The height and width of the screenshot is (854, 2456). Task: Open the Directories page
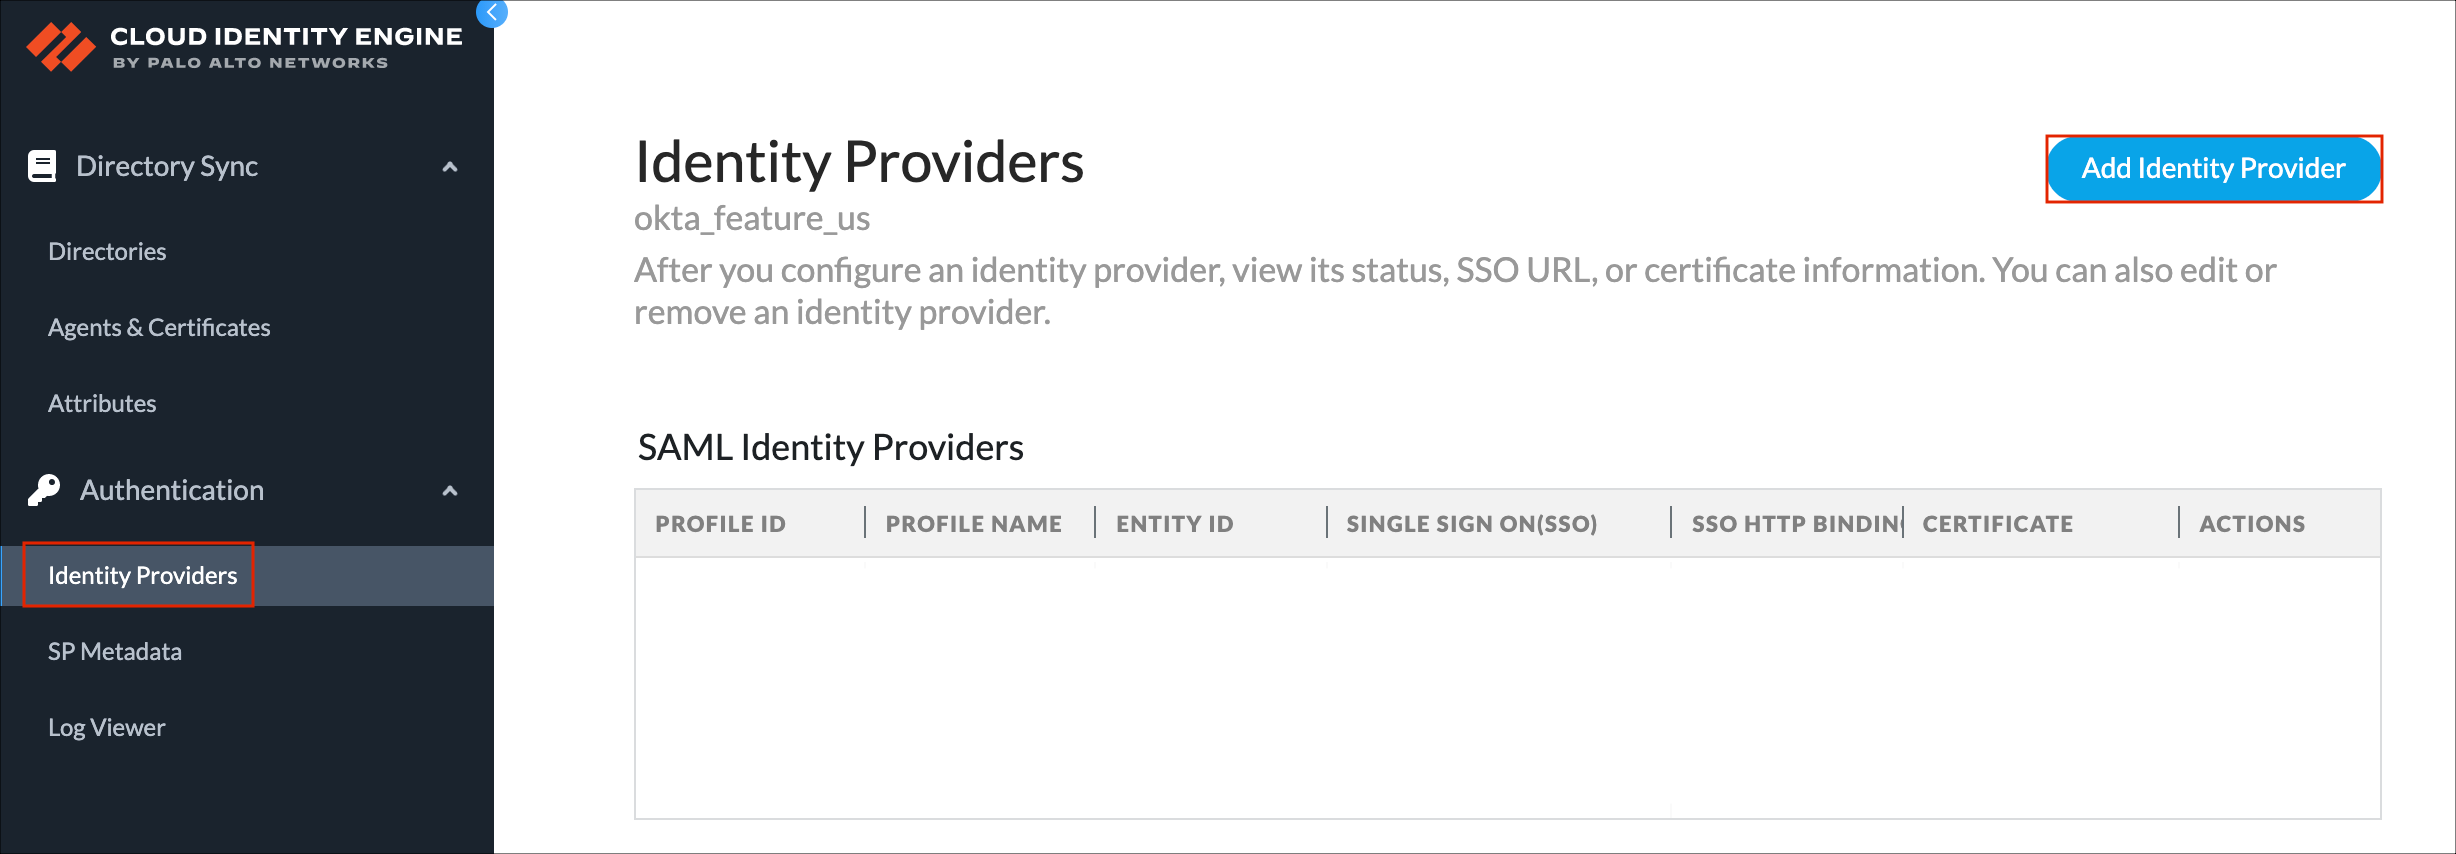click(107, 251)
